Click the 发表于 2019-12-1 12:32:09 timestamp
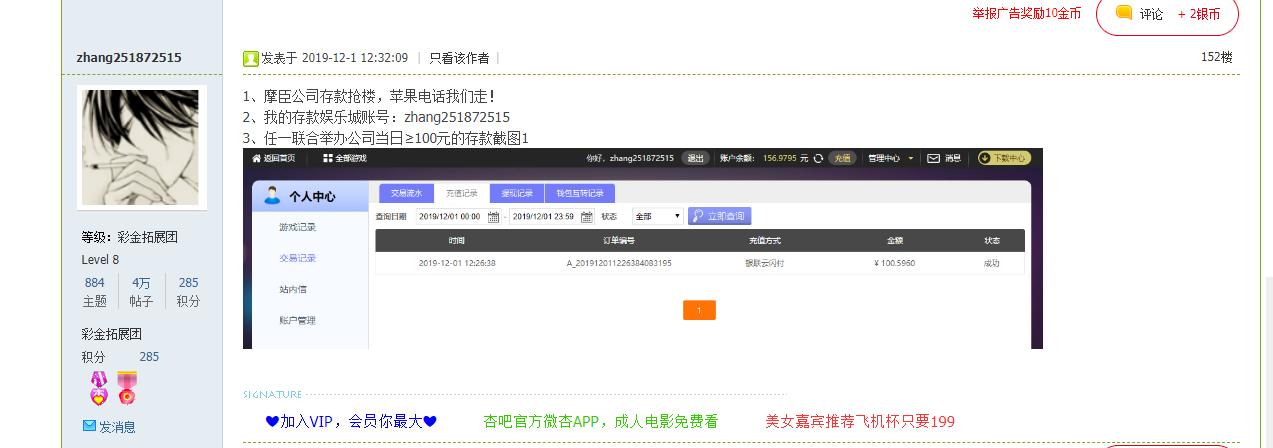Image resolution: width=1273 pixels, height=448 pixels. 334,58
